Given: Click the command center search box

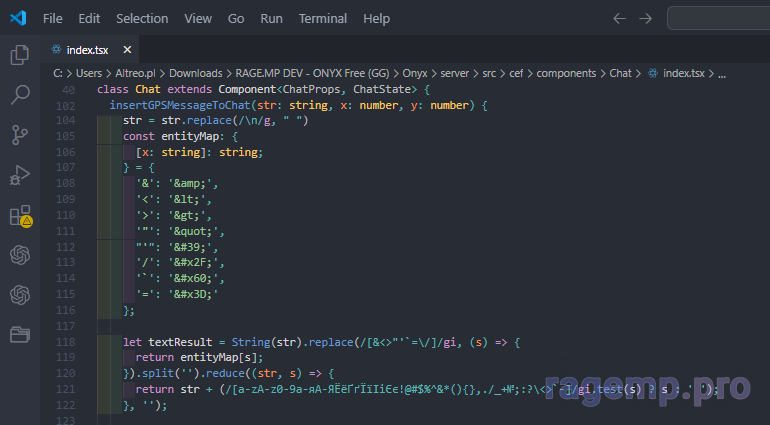Looking at the screenshot, I should coord(718,18).
